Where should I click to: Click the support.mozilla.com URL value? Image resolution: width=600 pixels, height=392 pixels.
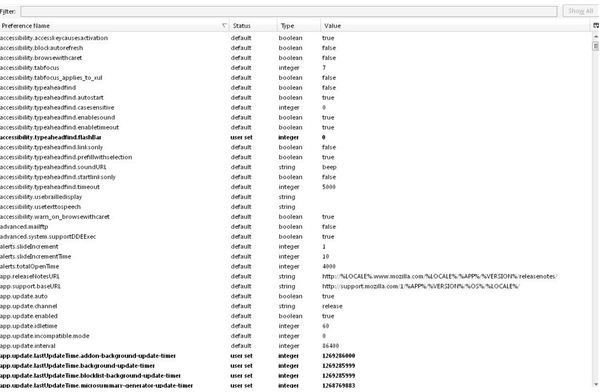tap(421, 287)
